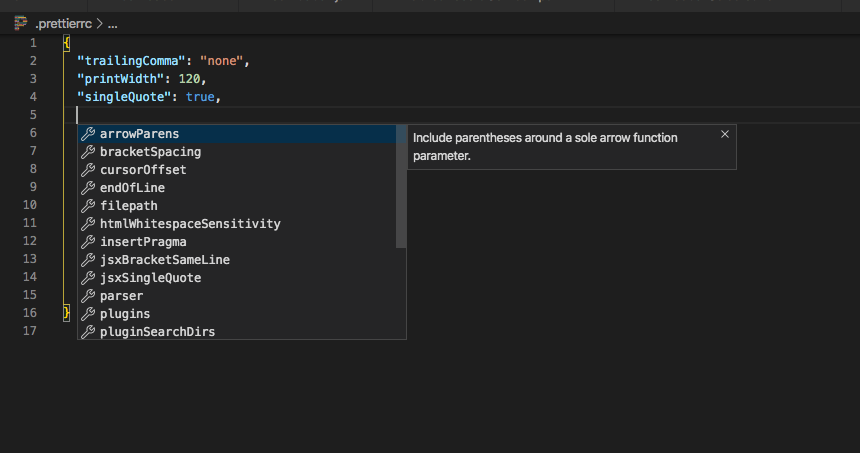Click the true value on line 4
This screenshot has height=453, width=860.
[x=200, y=97]
